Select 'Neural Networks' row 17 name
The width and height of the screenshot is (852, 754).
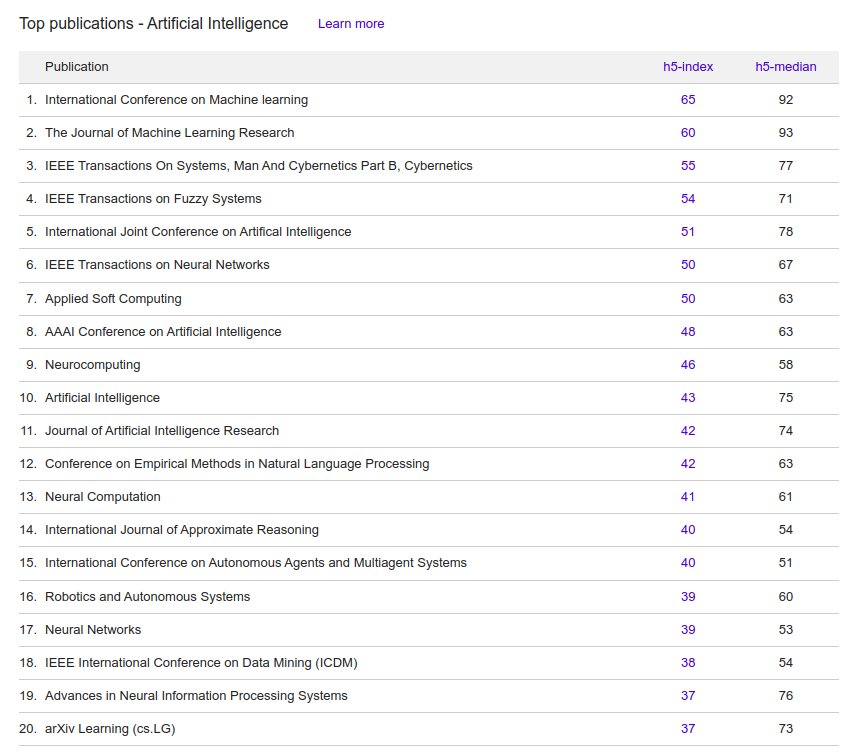tap(93, 630)
